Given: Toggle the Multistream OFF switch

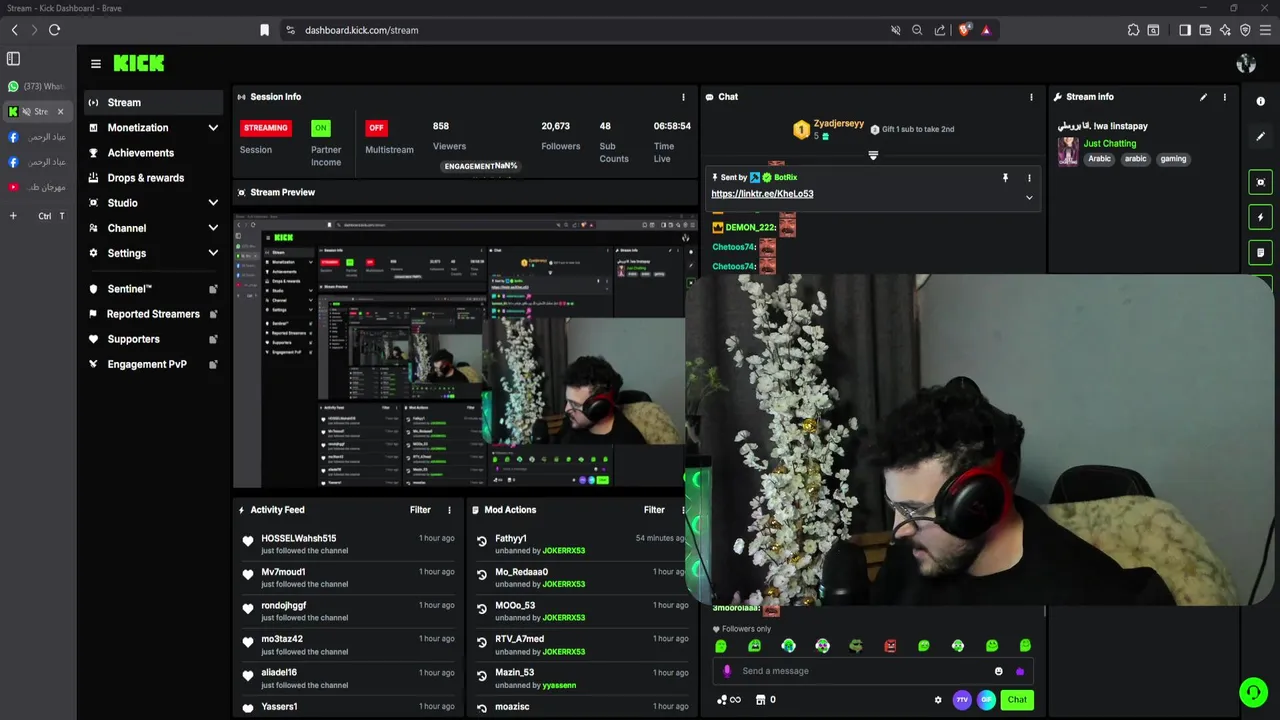Looking at the screenshot, I should coord(376,128).
